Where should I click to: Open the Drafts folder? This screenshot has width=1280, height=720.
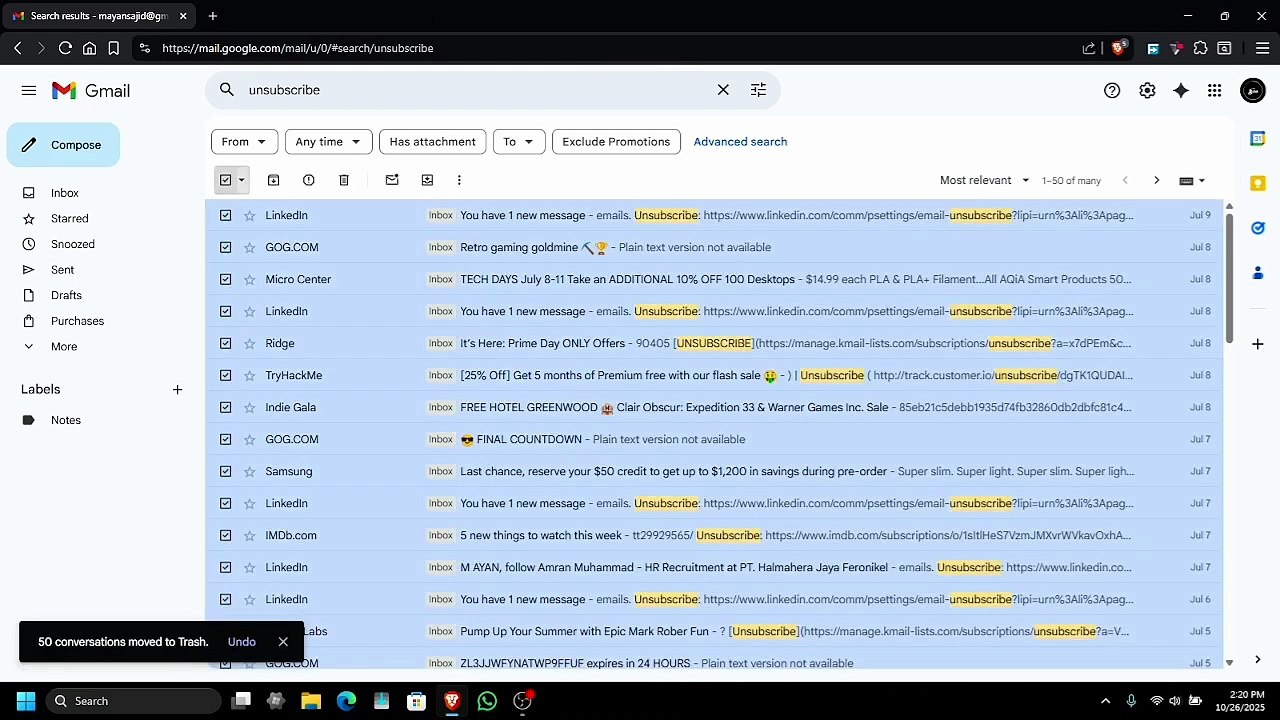pos(66,295)
